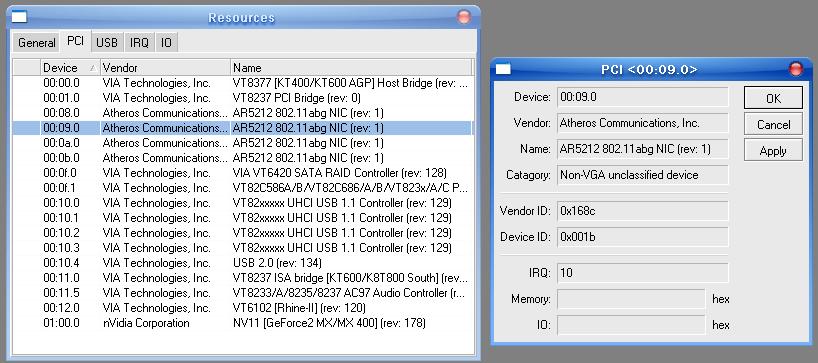
Task: Sort the list by Device column header
Action: pos(70,68)
